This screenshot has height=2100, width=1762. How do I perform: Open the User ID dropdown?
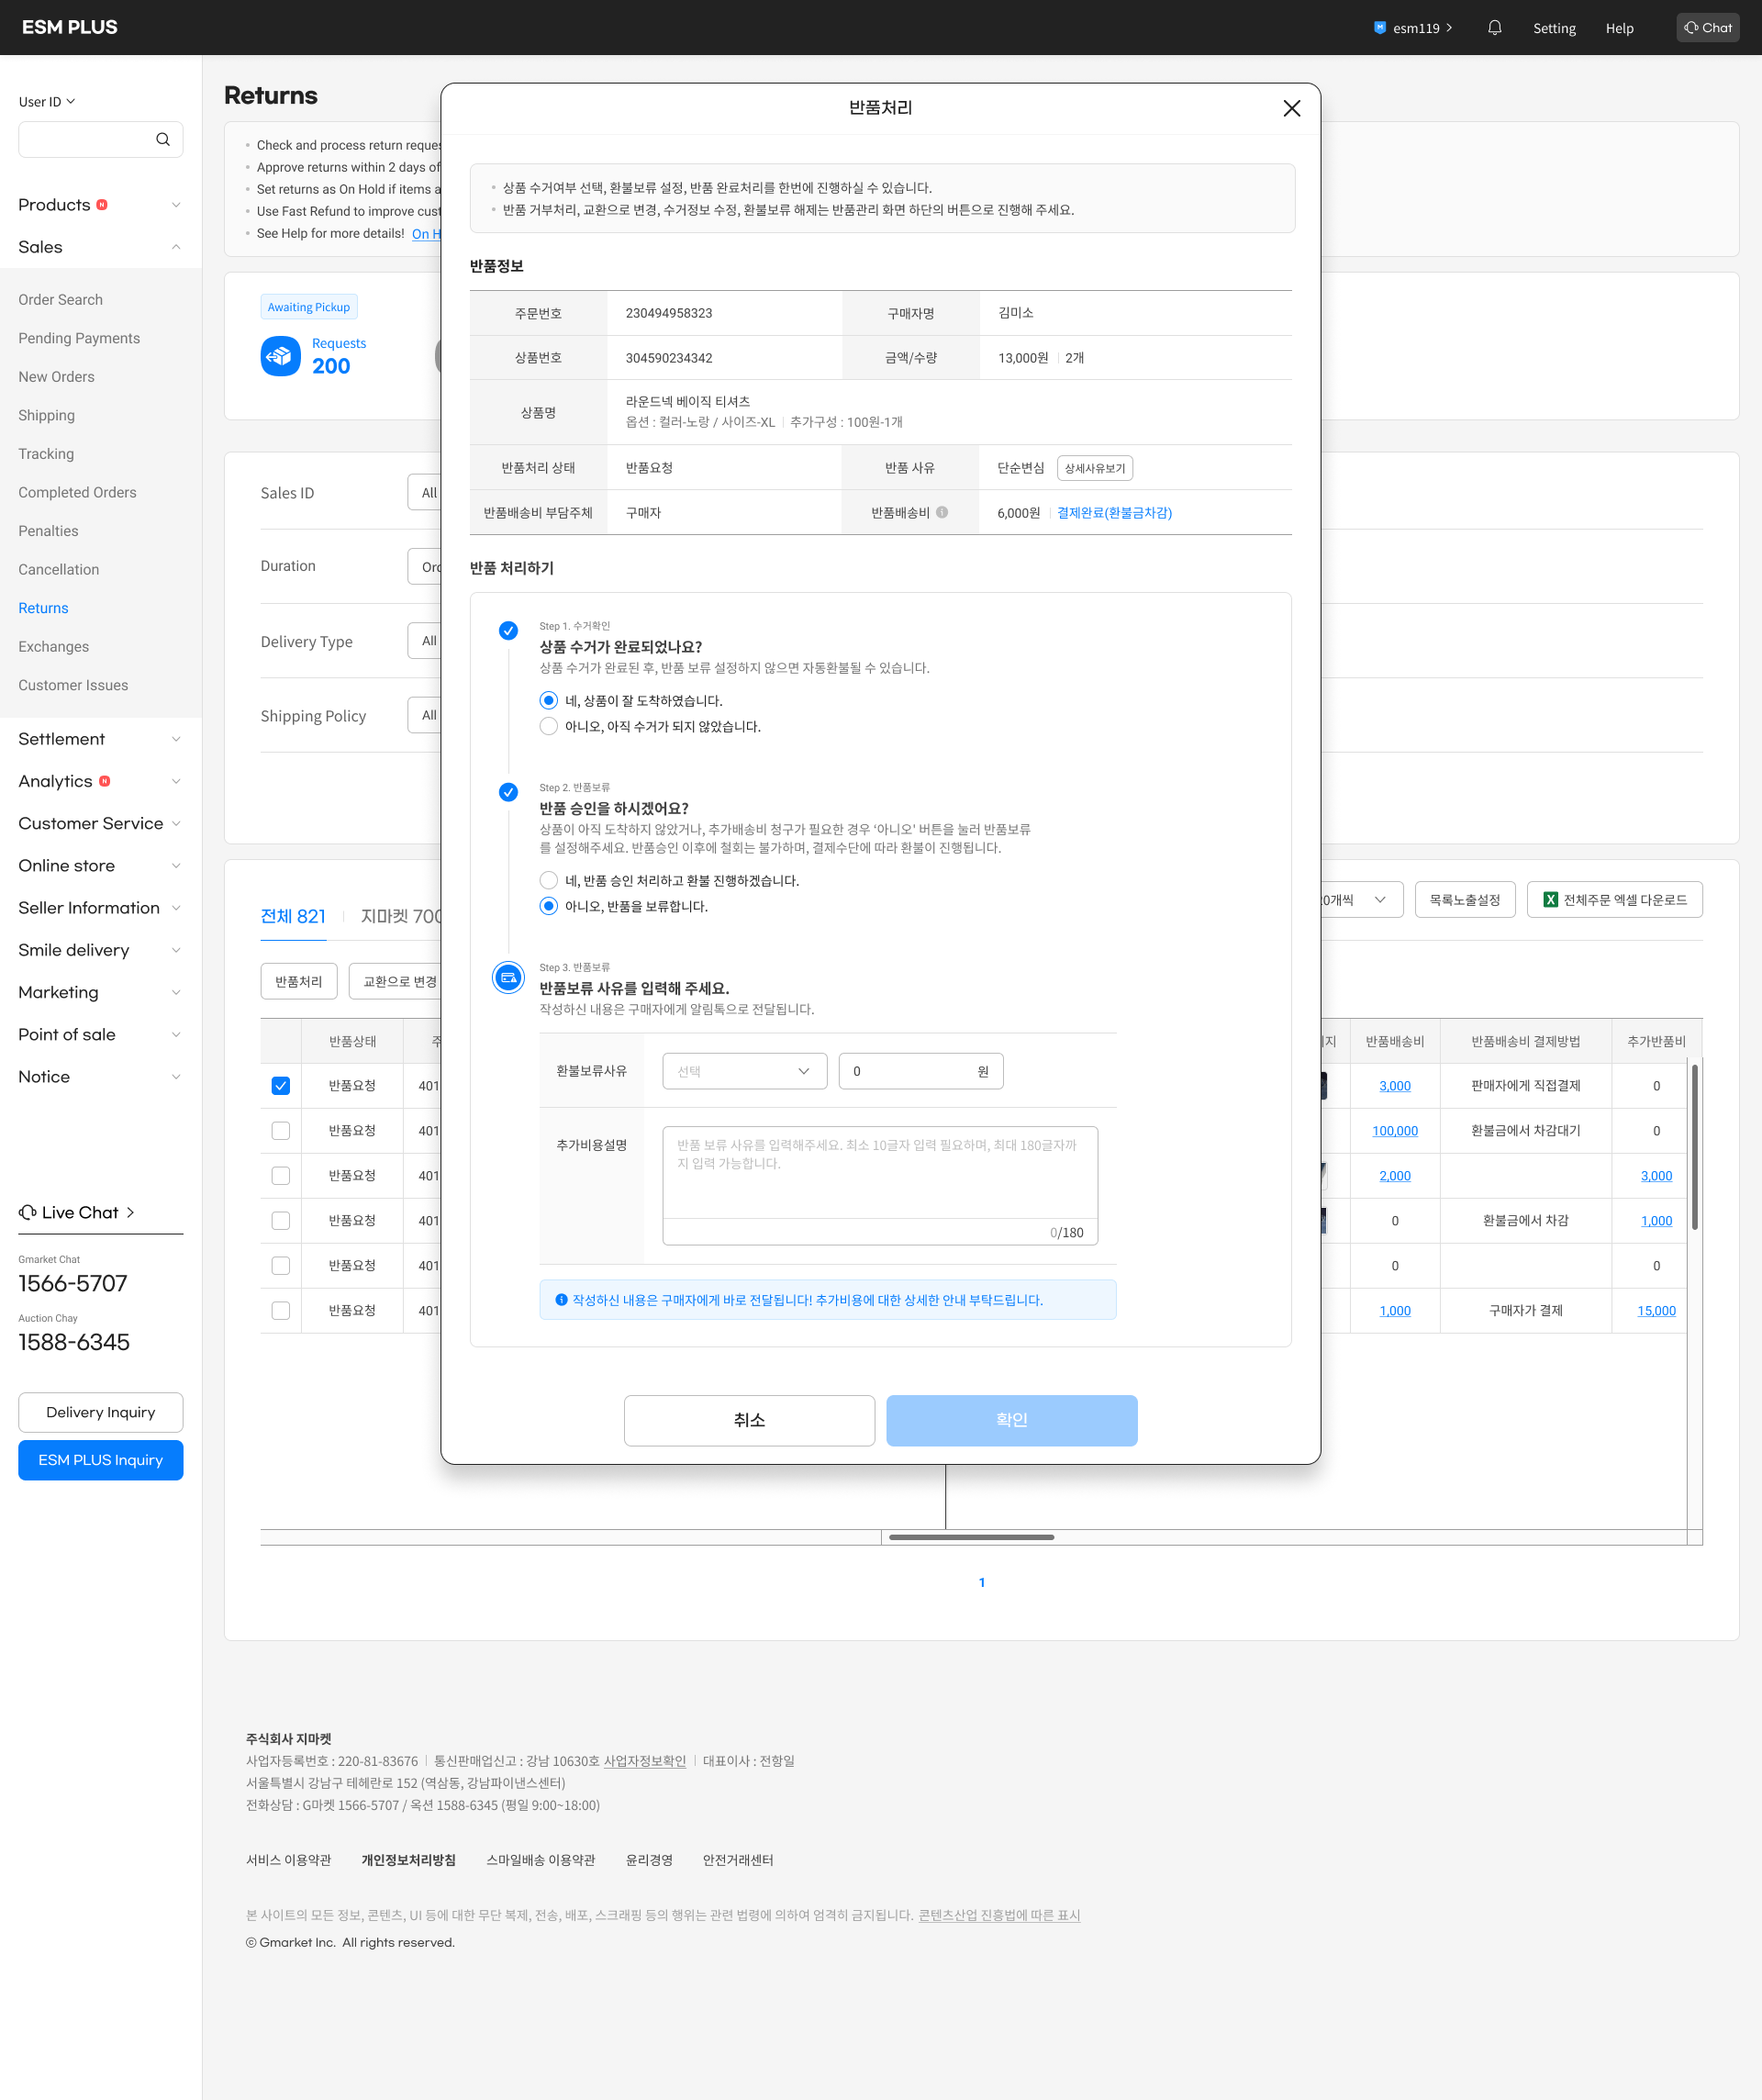point(47,102)
